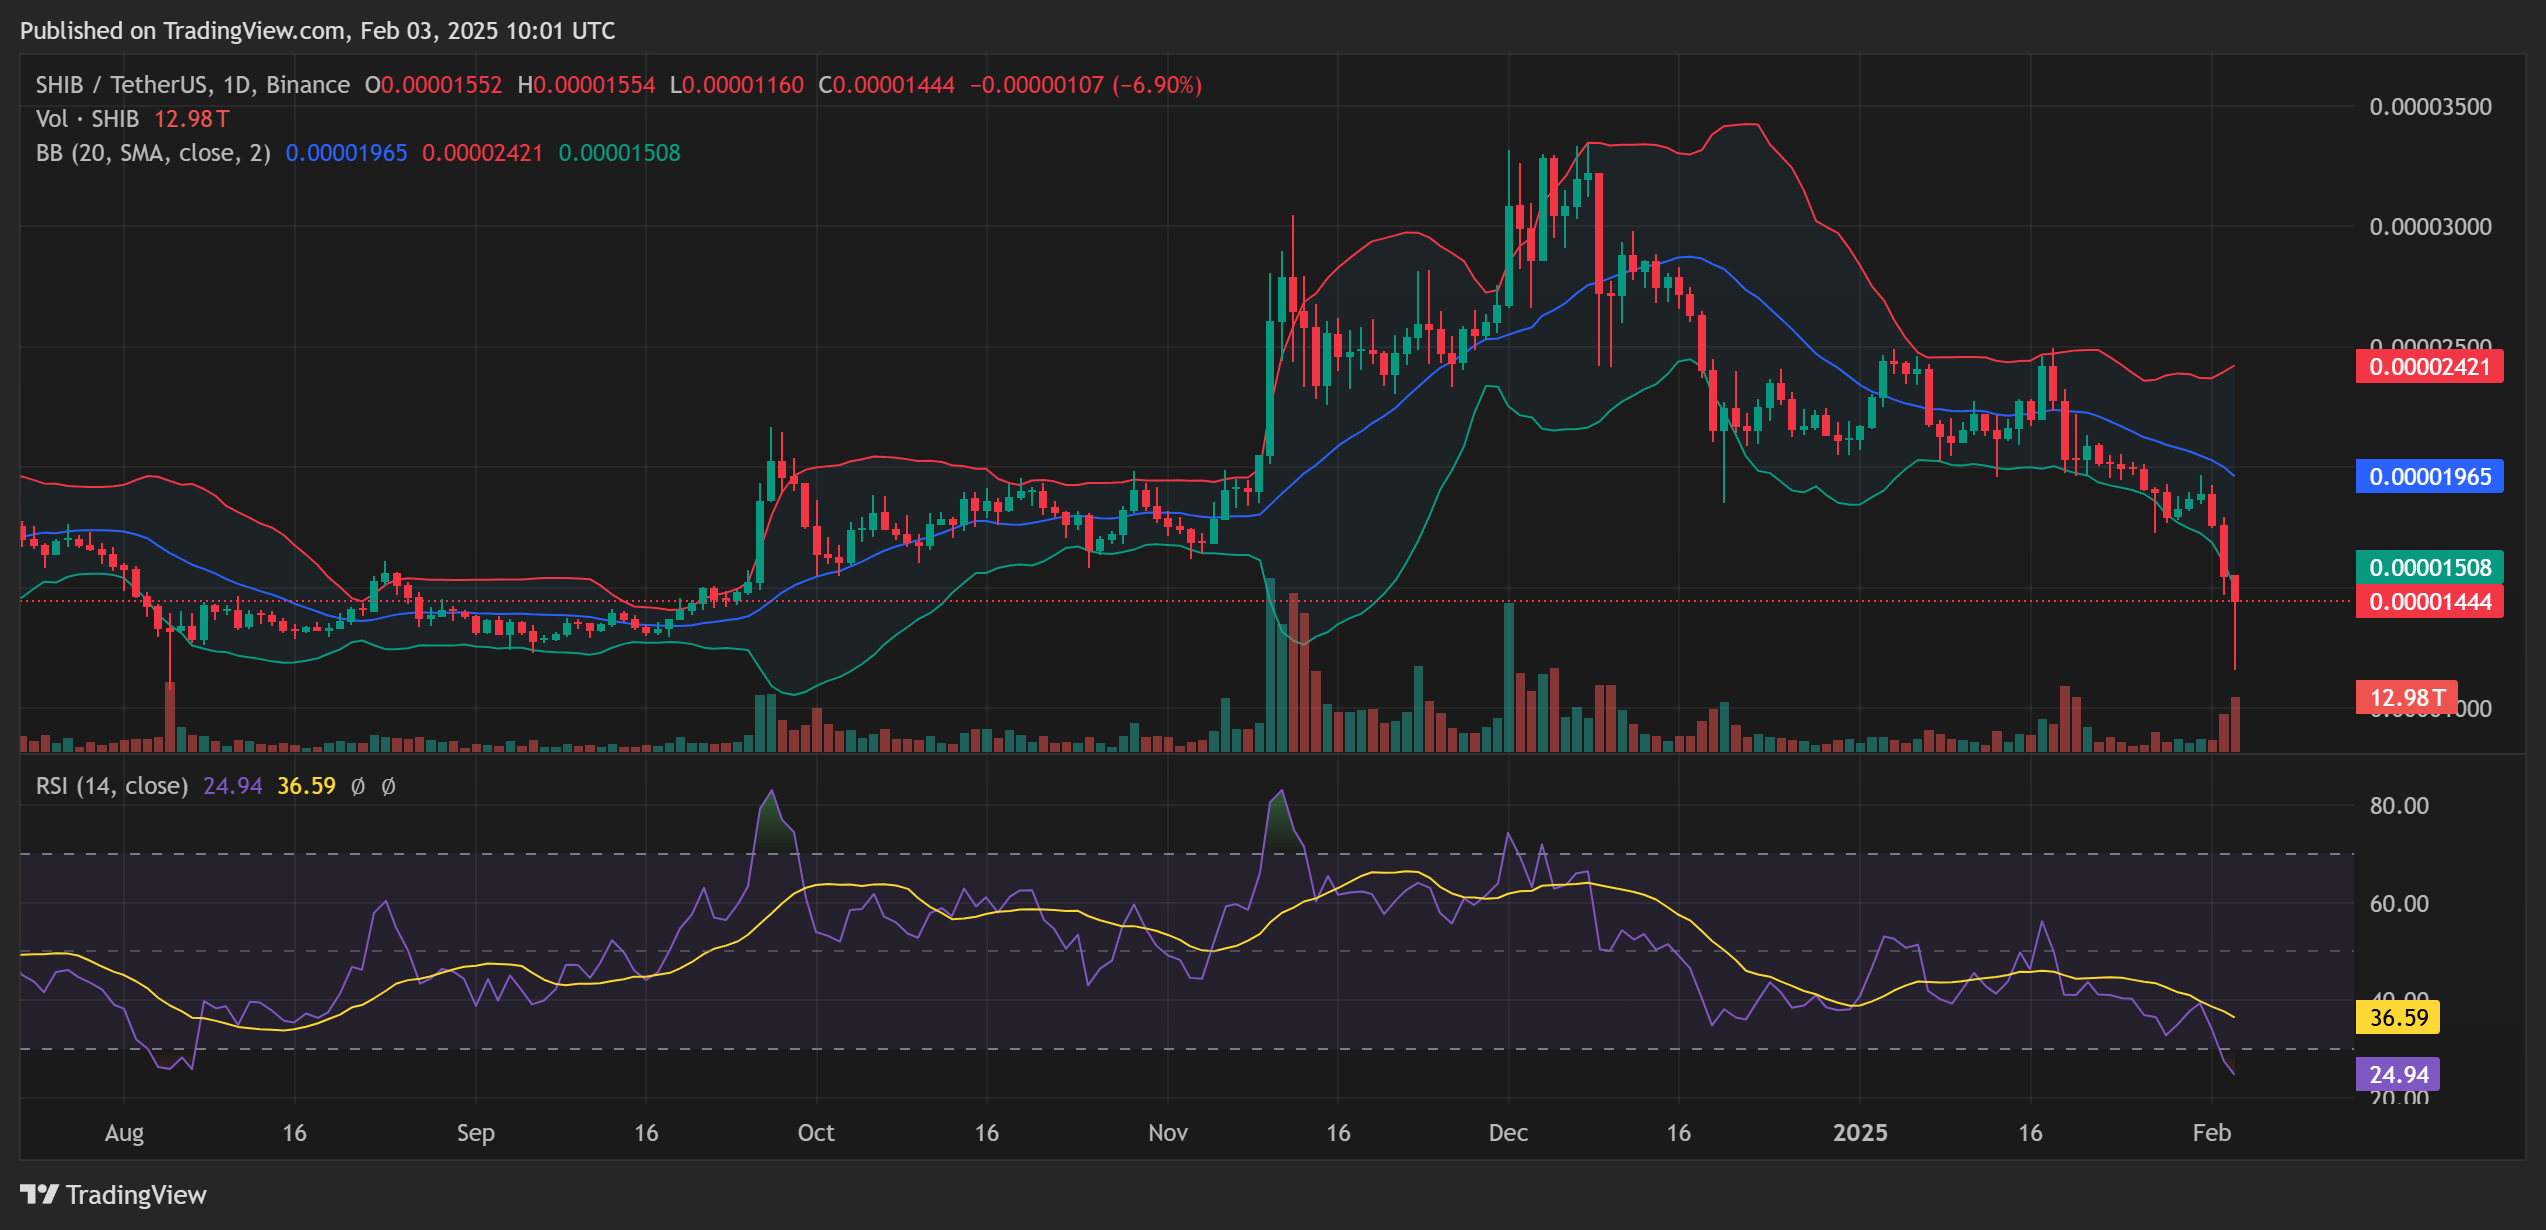Click the Published on TradingView.com header text

point(317,31)
